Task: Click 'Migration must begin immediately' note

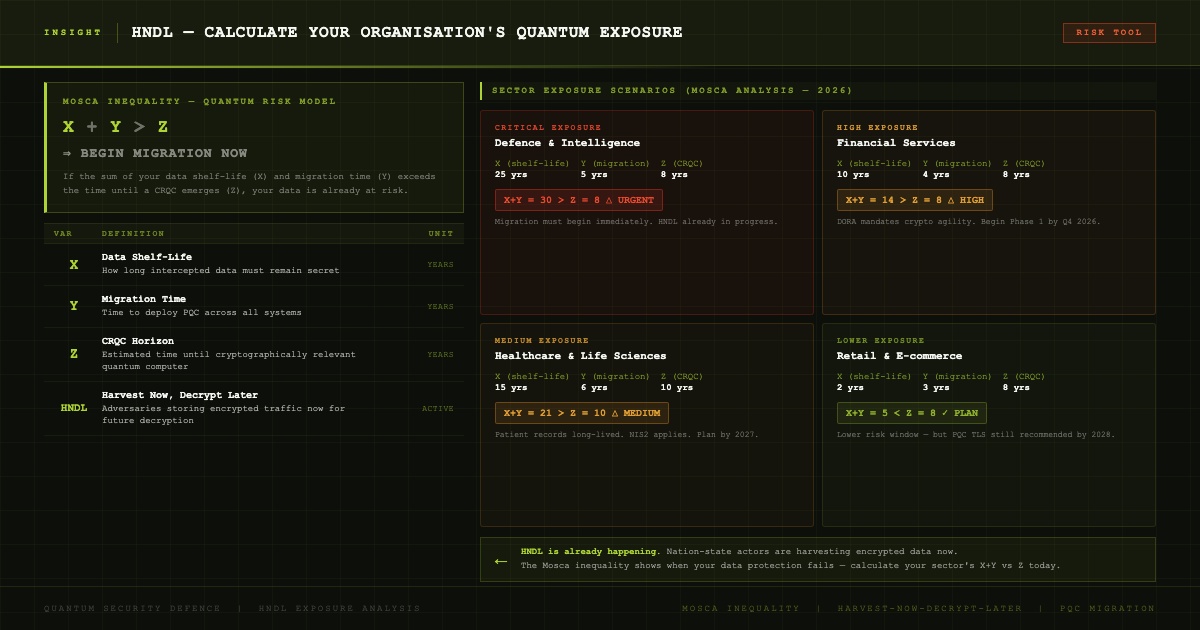Action: click(636, 222)
